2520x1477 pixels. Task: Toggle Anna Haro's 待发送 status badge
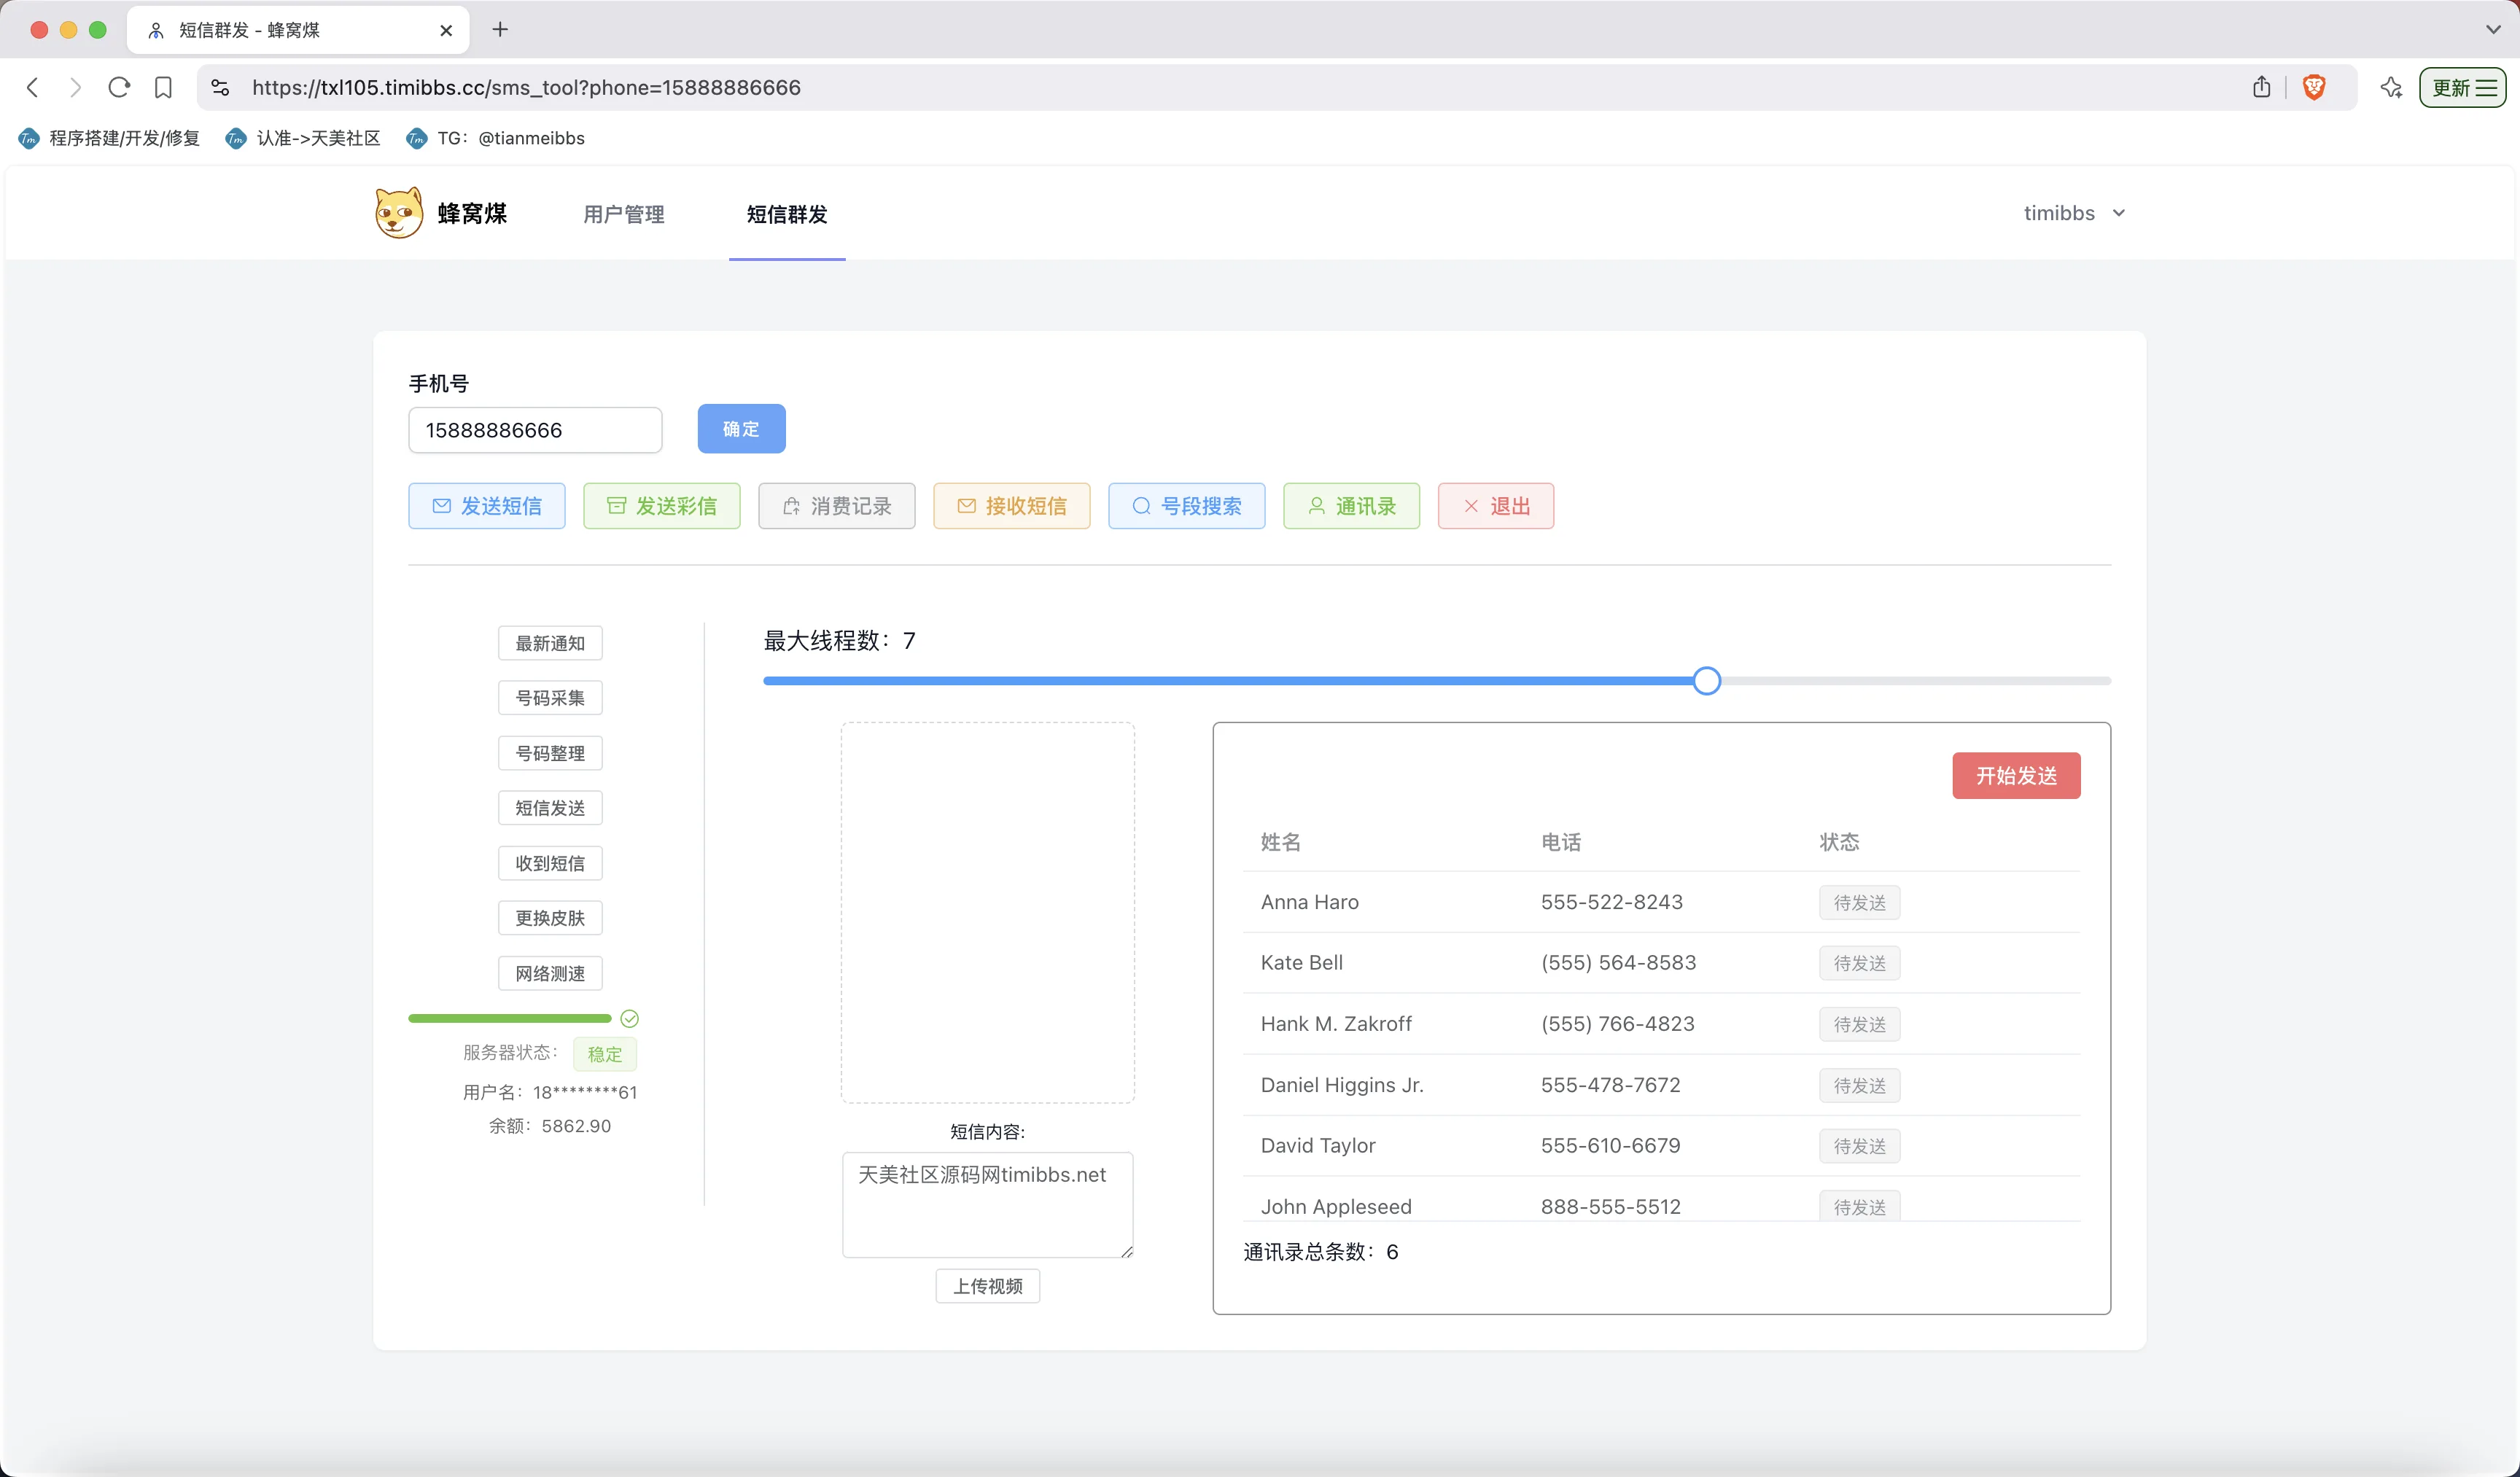[1859, 901]
